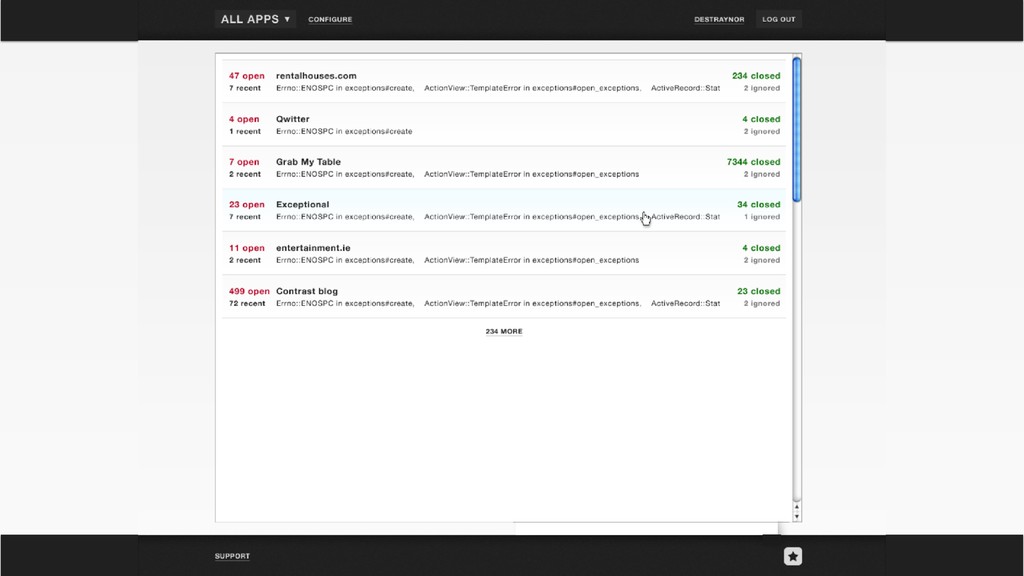Click the LOG OUT button
1024x576 pixels.
click(x=778, y=19)
